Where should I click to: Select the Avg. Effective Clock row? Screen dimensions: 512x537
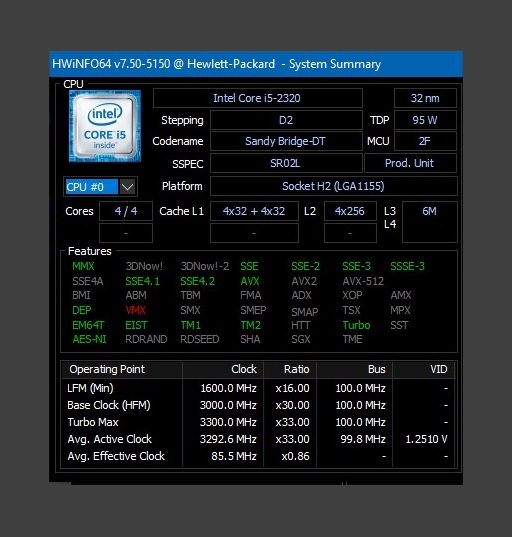(x=258, y=456)
